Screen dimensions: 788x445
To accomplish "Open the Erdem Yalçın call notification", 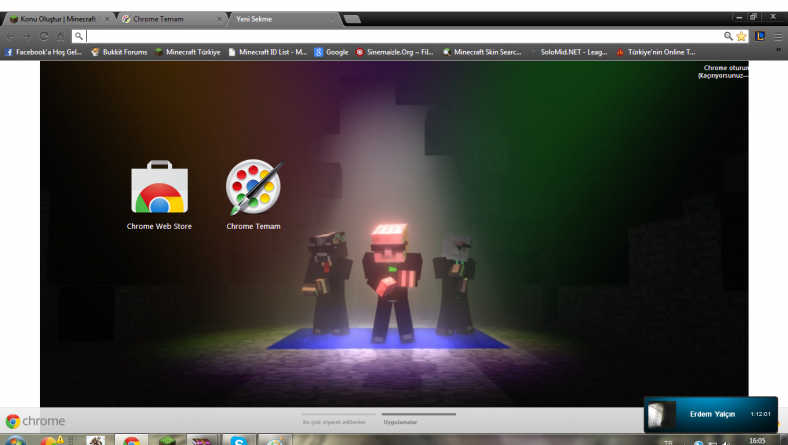I will click(711, 414).
